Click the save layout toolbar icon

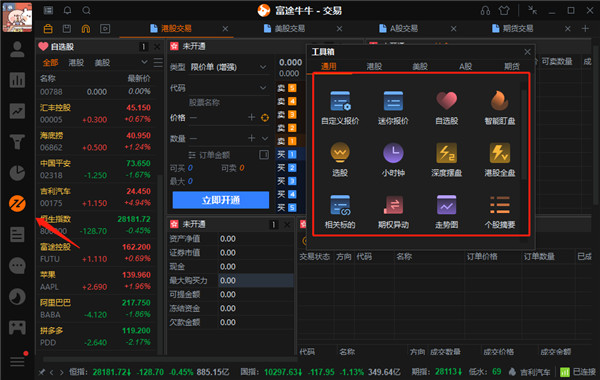pyautogui.click(x=67, y=29)
